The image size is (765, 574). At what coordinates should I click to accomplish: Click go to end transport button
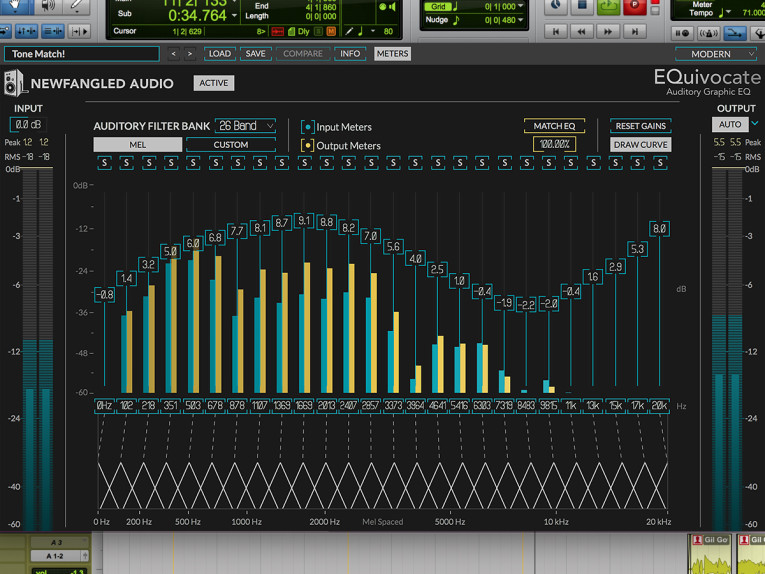tap(634, 32)
